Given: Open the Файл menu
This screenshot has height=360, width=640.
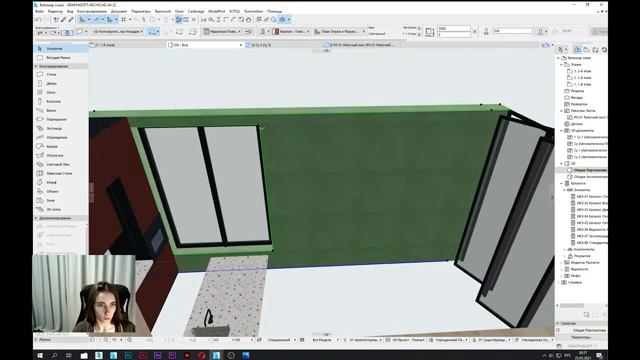Looking at the screenshot, I should click(40, 11).
